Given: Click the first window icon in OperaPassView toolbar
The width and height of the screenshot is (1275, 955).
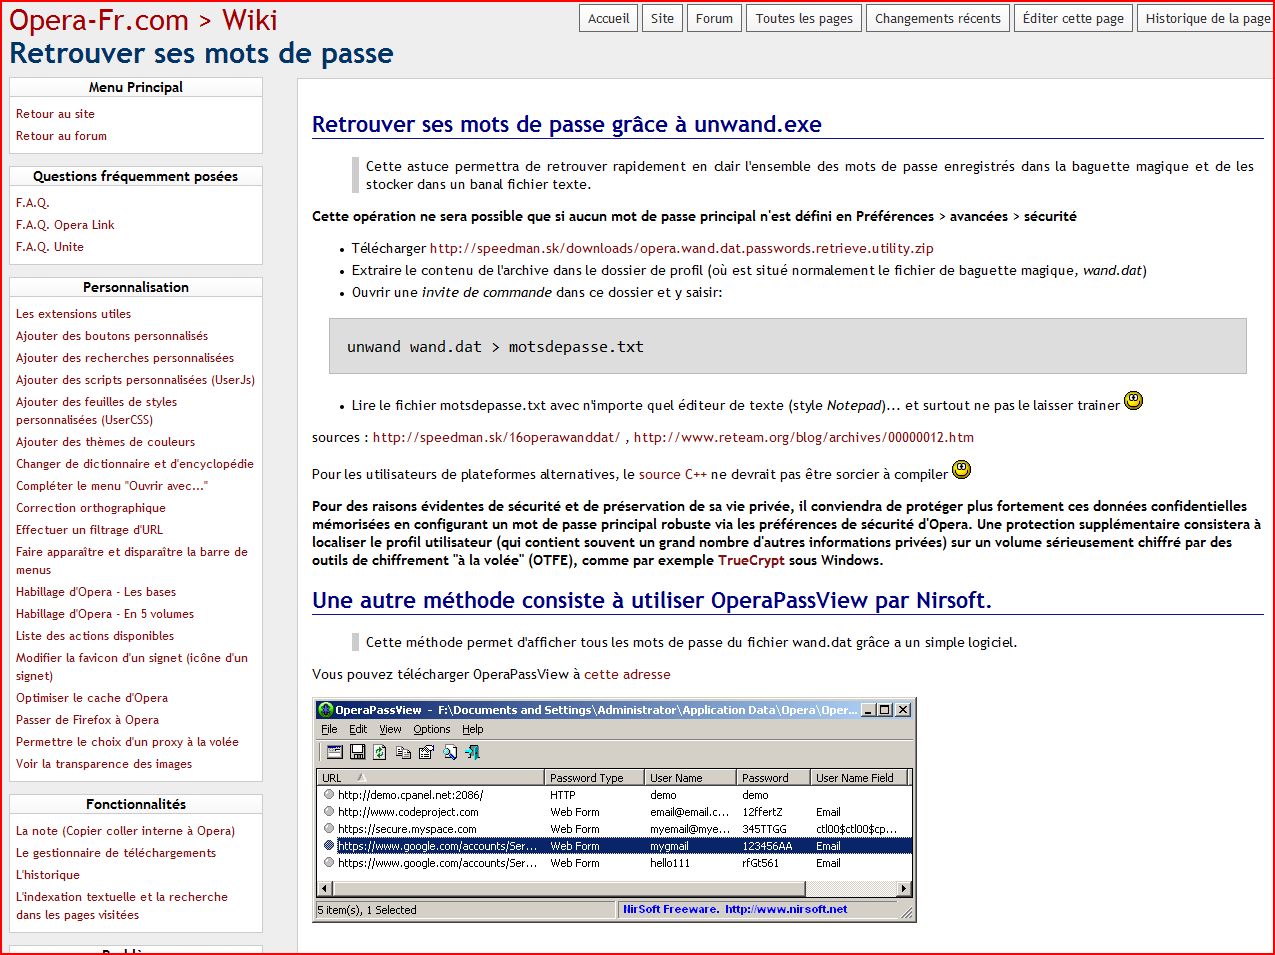Looking at the screenshot, I should (x=334, y=752).
